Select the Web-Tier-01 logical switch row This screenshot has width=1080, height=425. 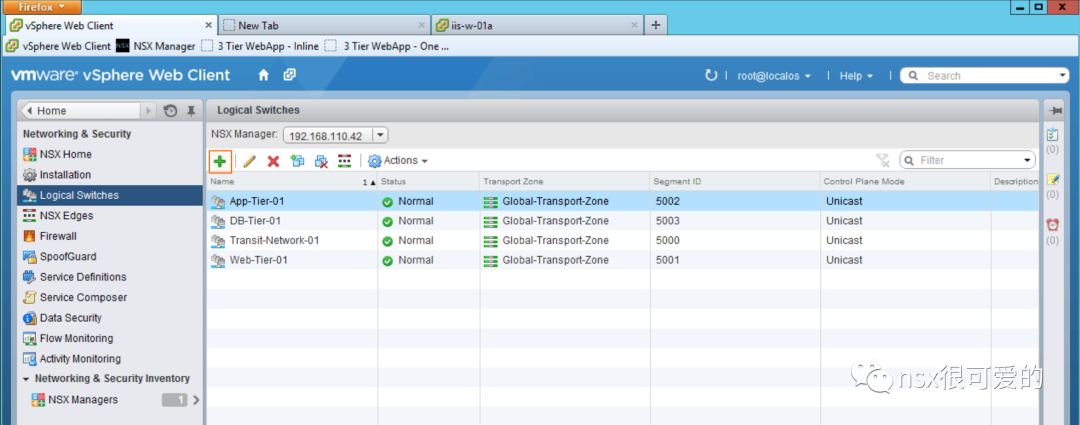(622, 260)
